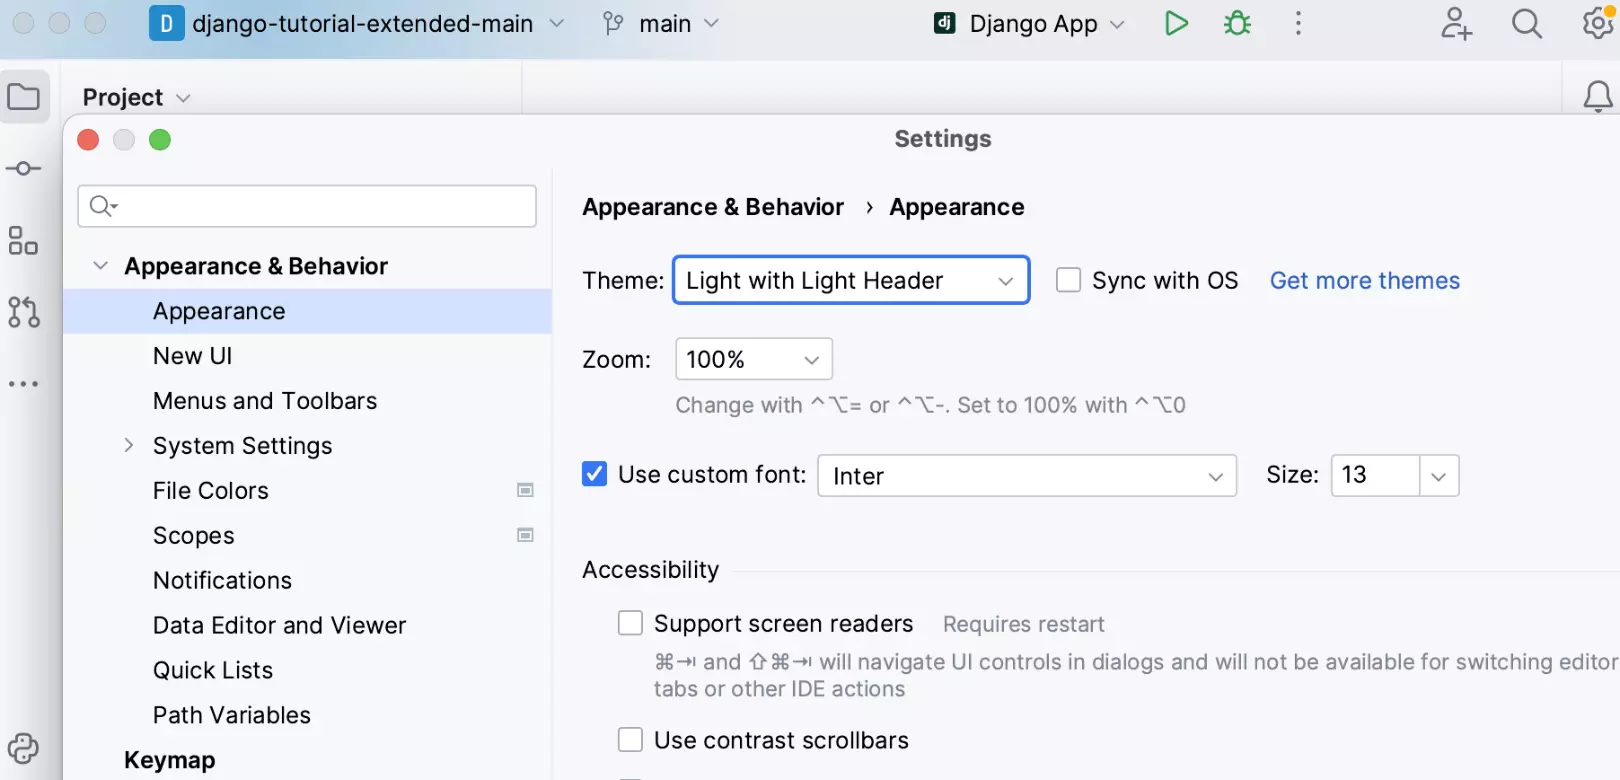This screenshot has height=780, width=1620.
Task: Open the Python Console icon in sidebar
Action: [24, 748]
